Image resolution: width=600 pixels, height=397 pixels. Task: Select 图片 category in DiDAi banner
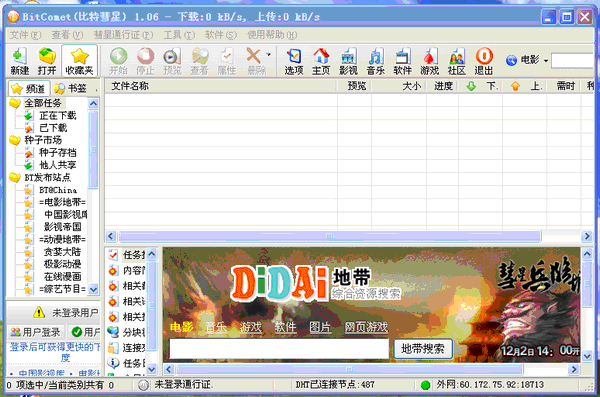click(320, 327)
